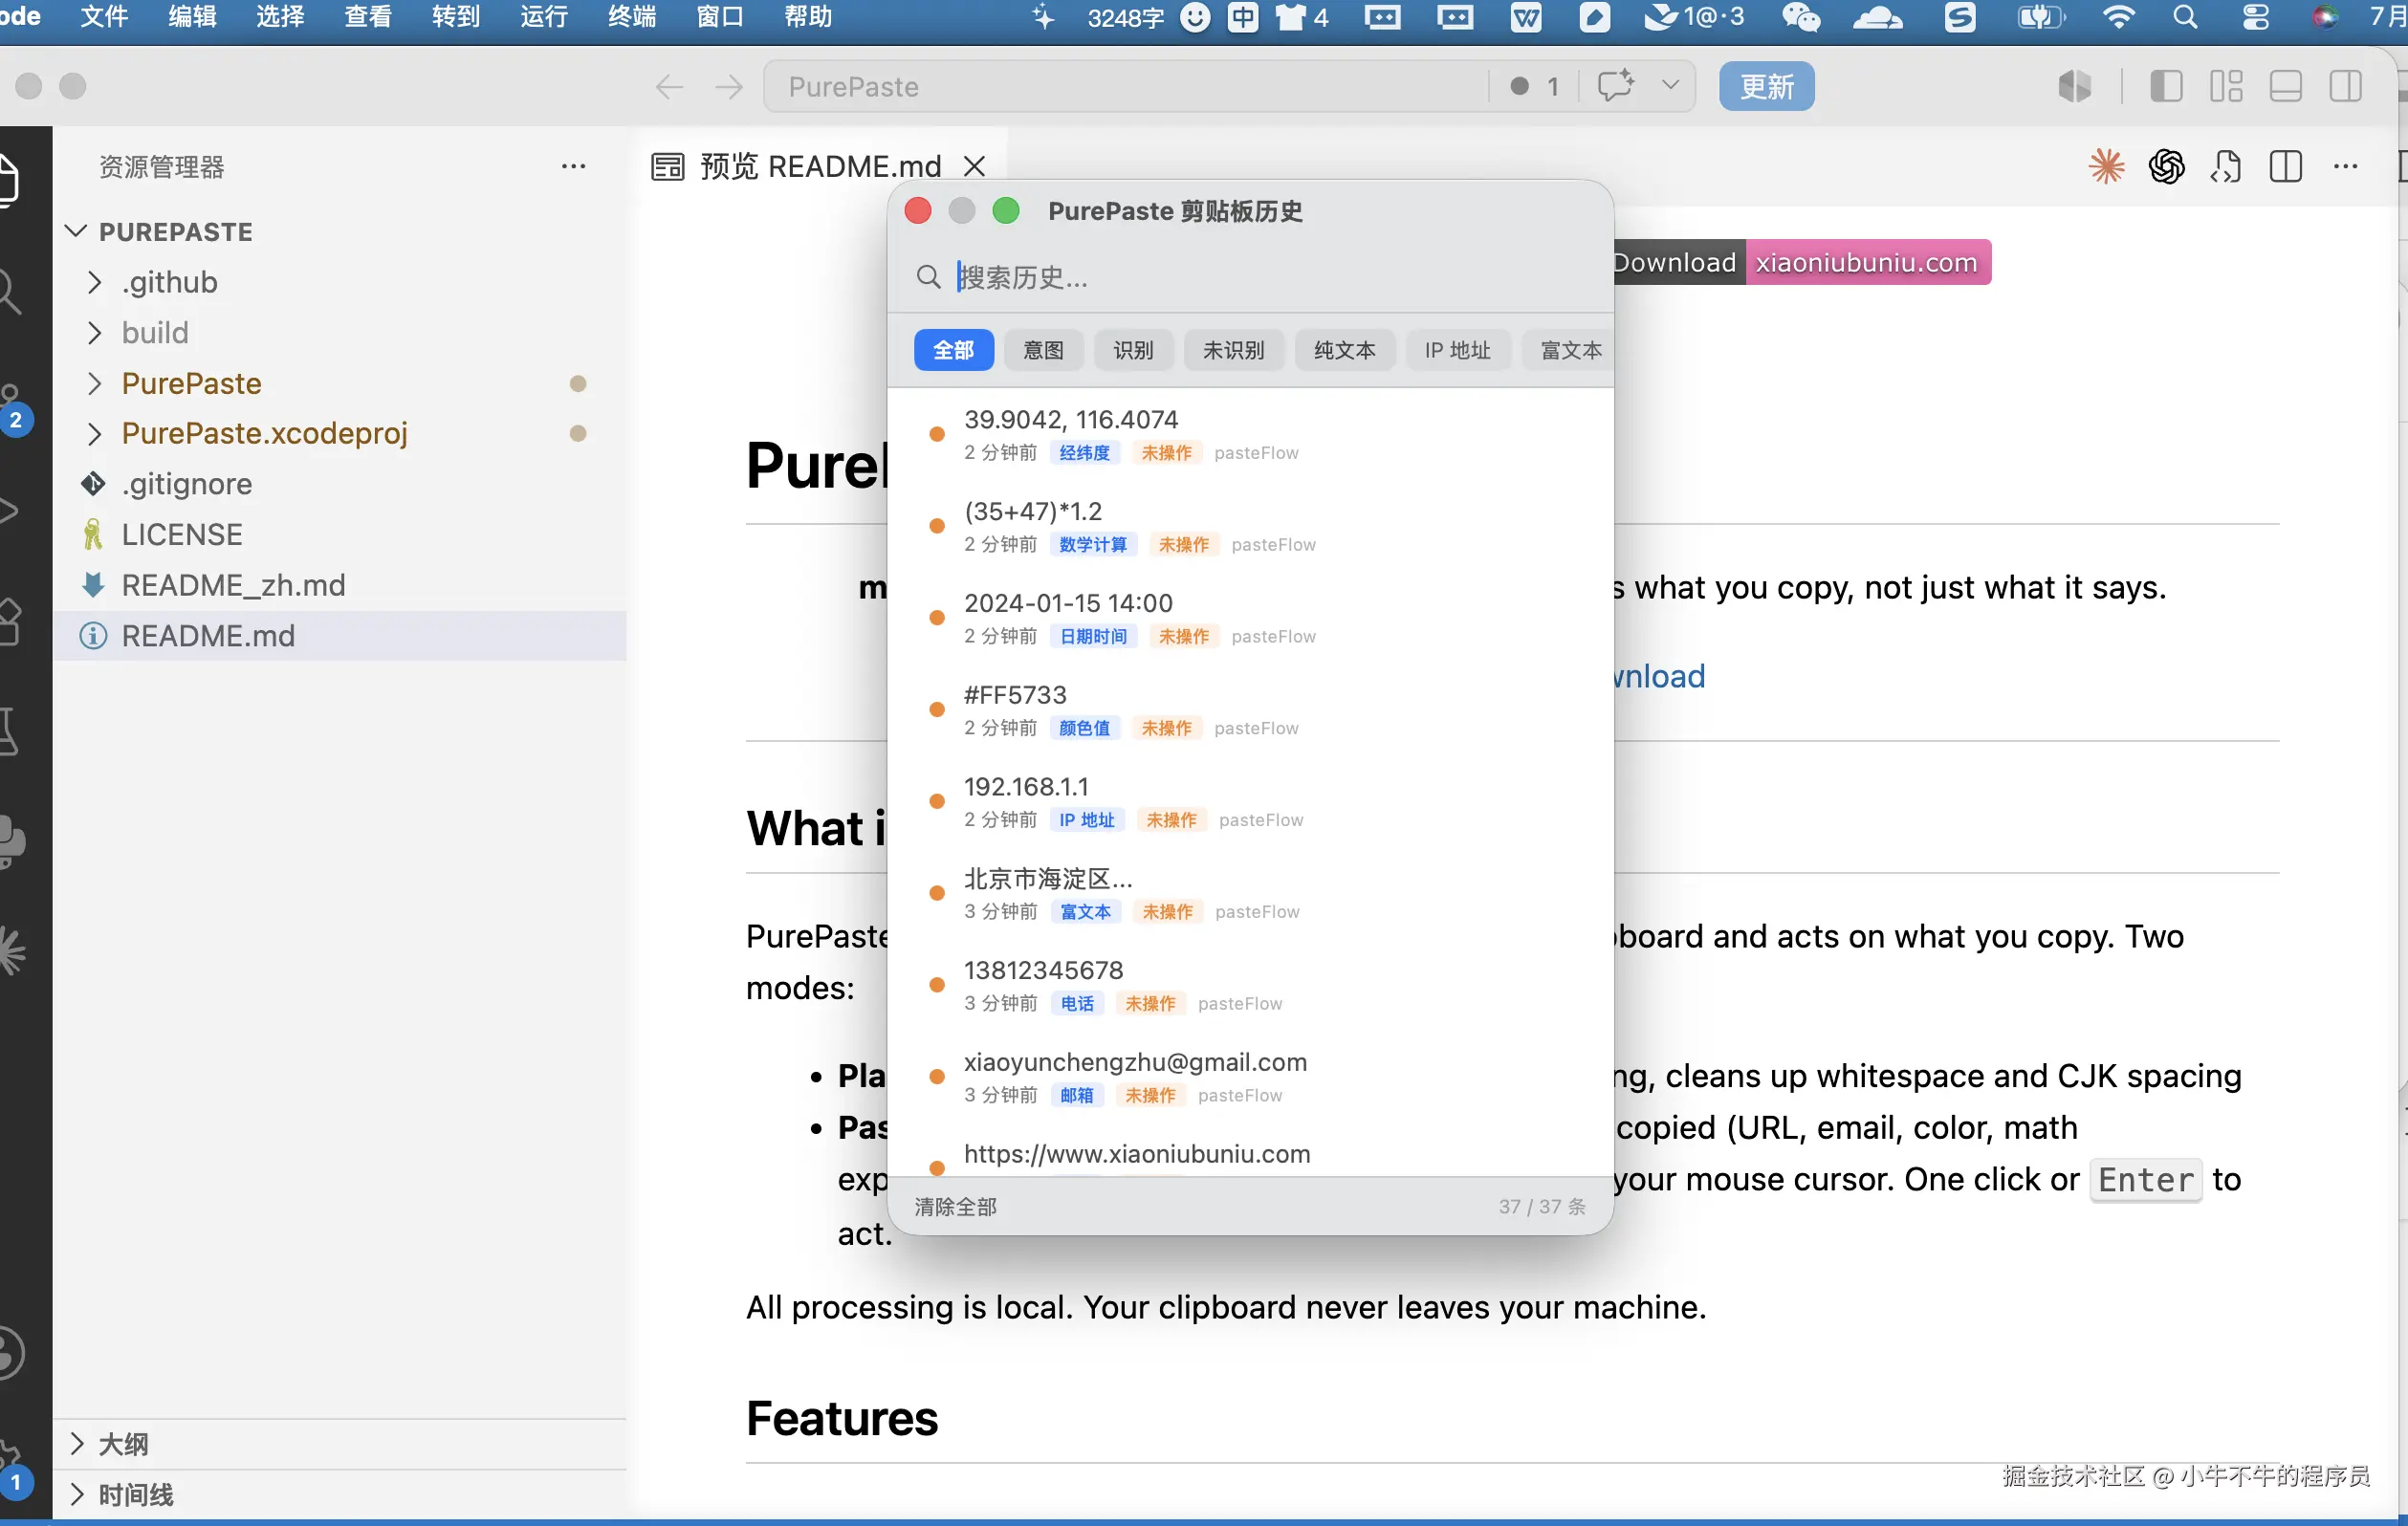Image resolution: width=2408 pixels, height=1526 pixels.
Task: Collapse the PUREPASTE root folder
Action: (x=76, y=231)
